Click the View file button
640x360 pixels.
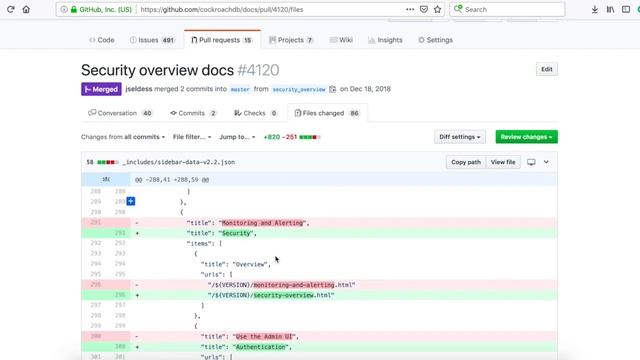coord(503,162)
